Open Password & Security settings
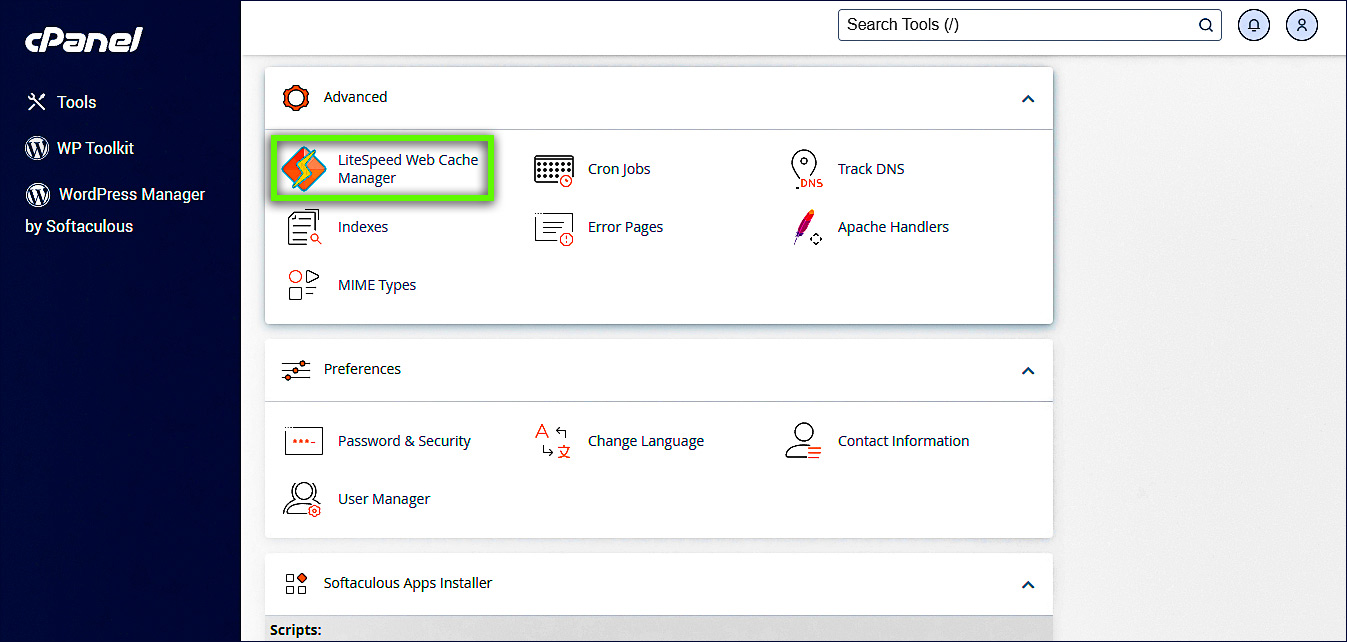This screenshot has width=1347, height=642. 404,441
